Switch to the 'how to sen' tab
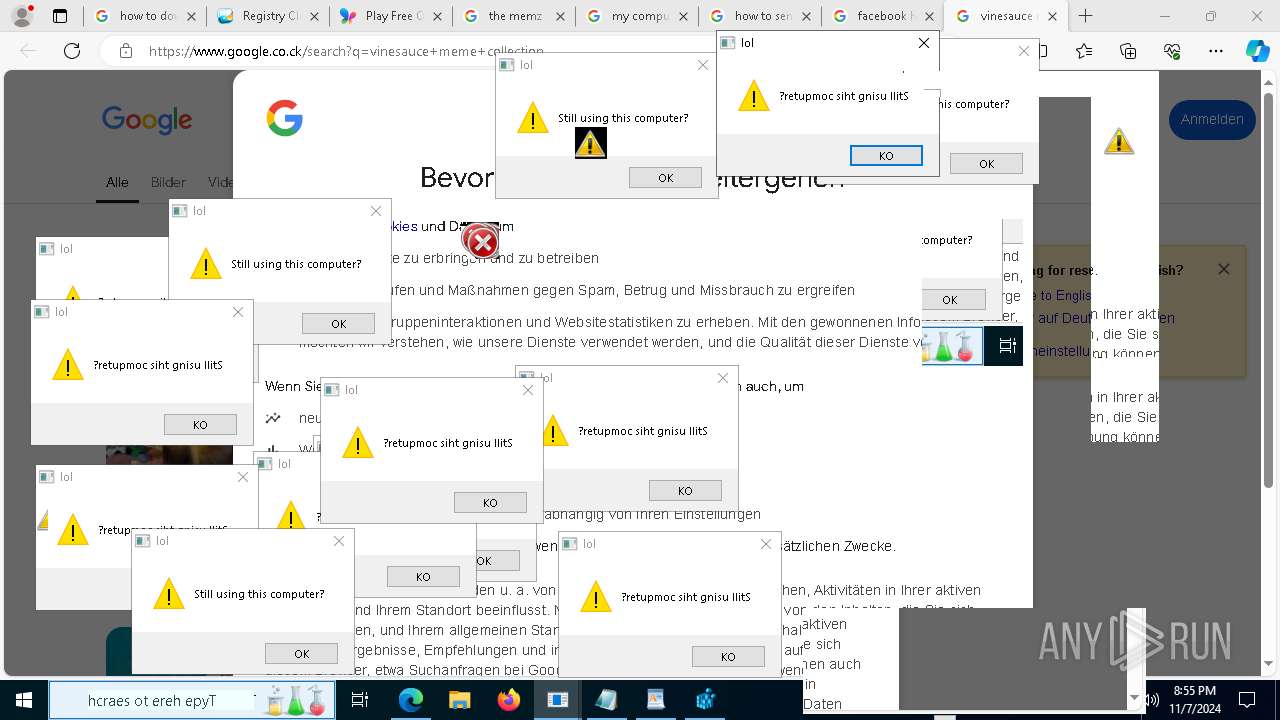 760,16
